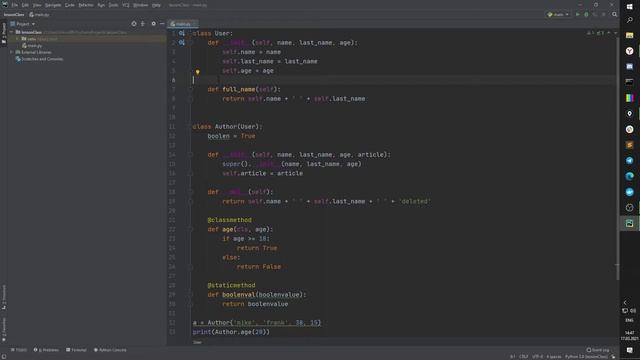Fold the full_name method in gutter
This screenshot has width=640, height=360.
pos(190,89)
